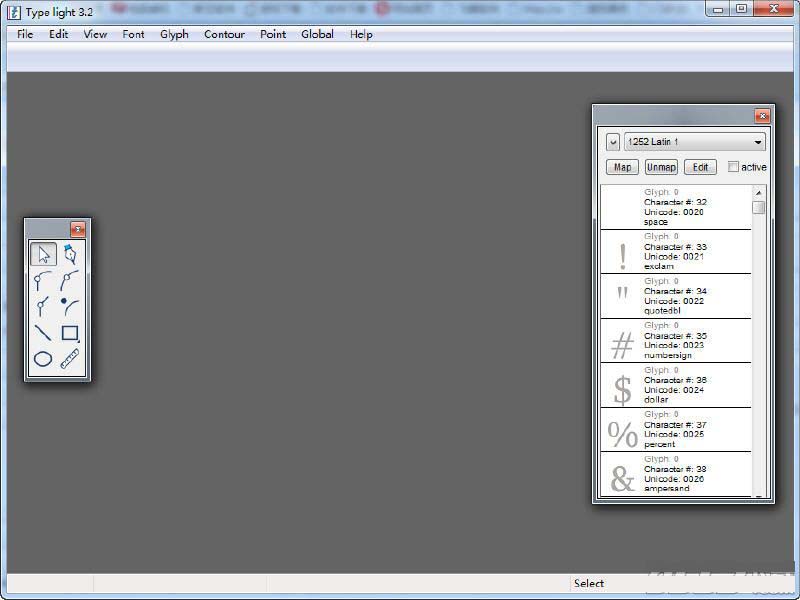The height and width of the screenshot is (600, 800).
Task: Click 'Character #: 37' text
Action: tap(675, 424)
